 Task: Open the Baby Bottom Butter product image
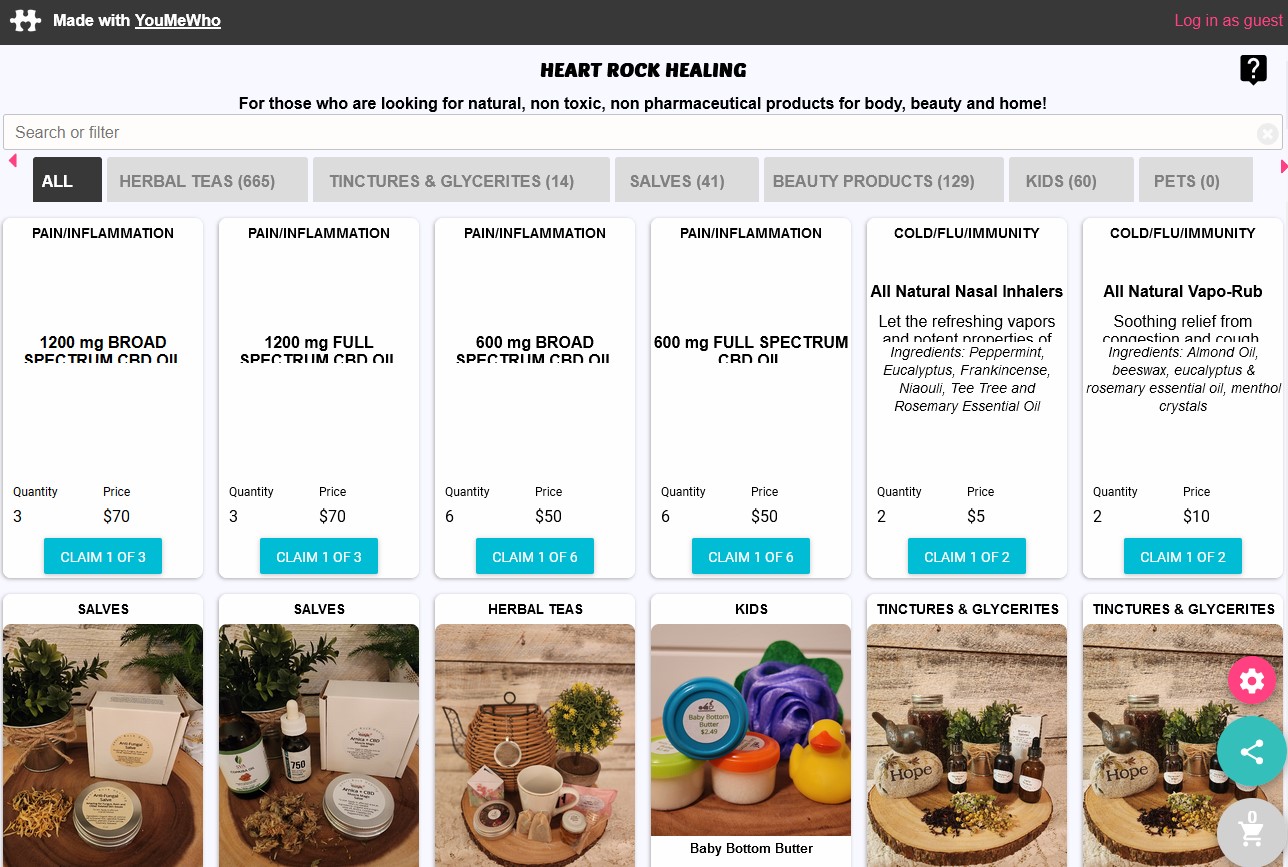[751, 730]
